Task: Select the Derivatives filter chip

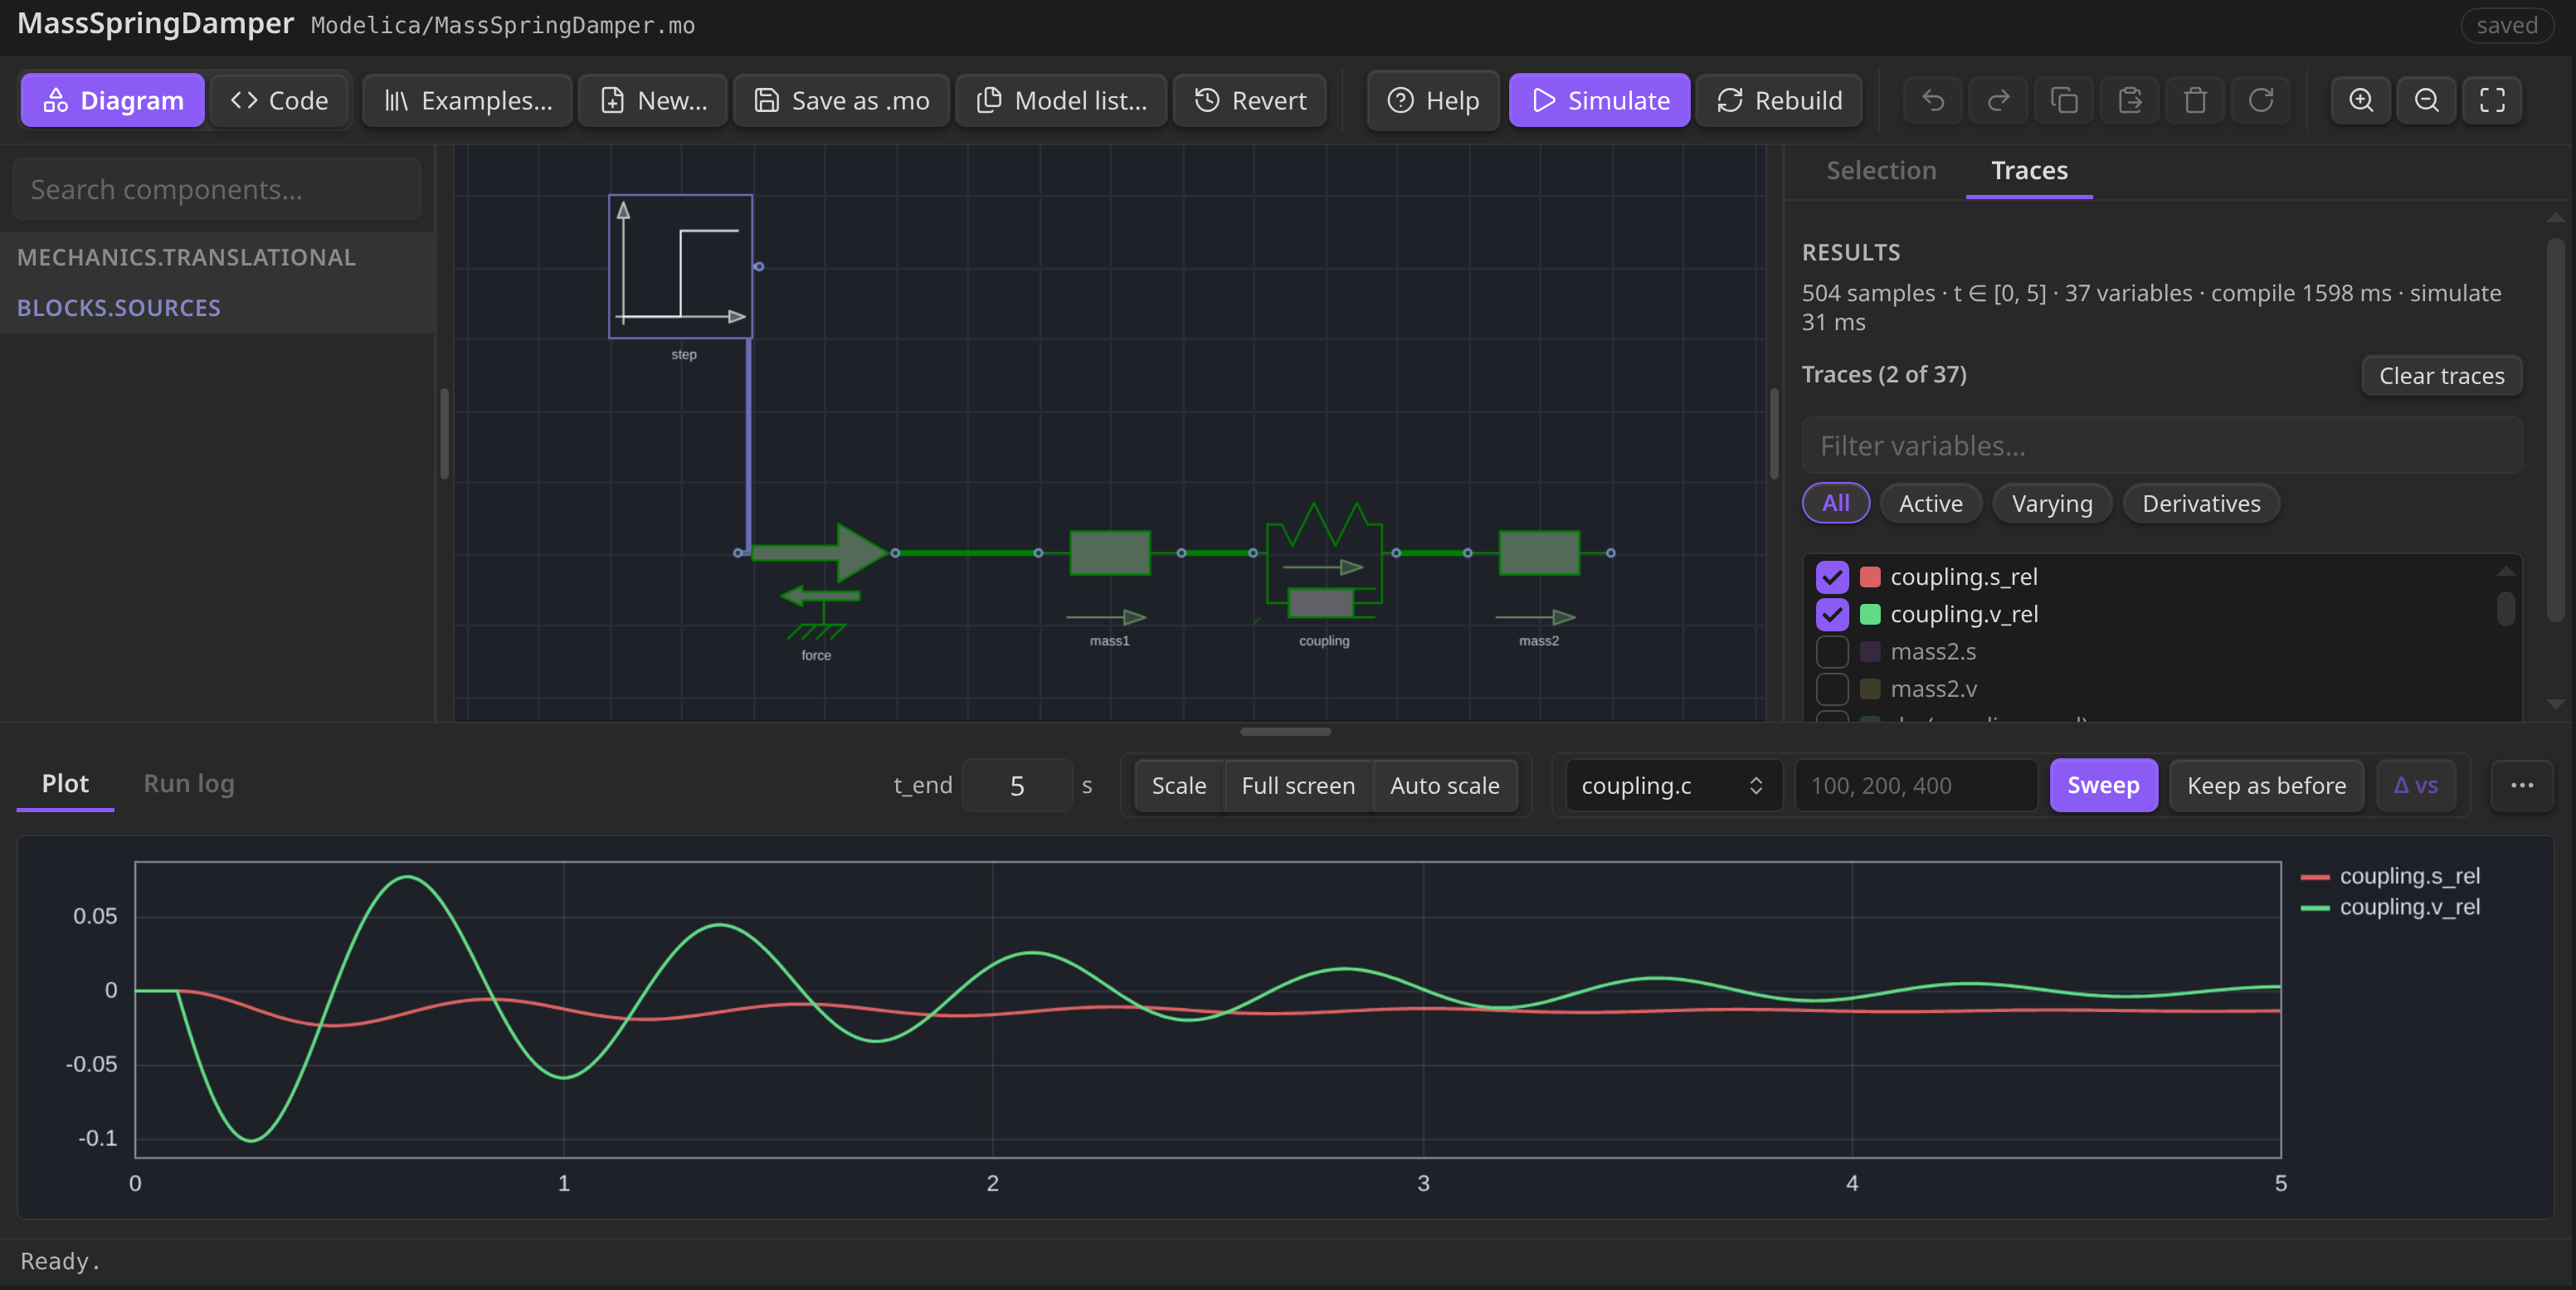Action: pyautogui.click(x=2201, y=503)
